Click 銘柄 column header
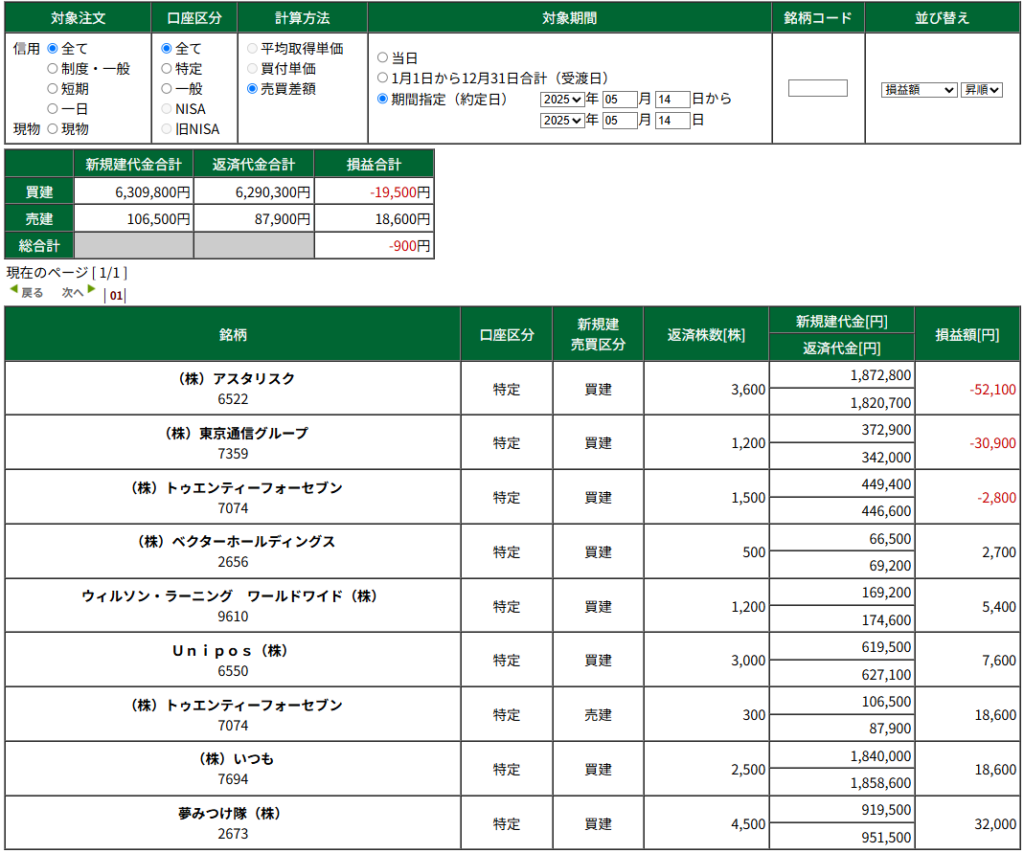This screenshot has width=1024, height=853. (233, 334)
